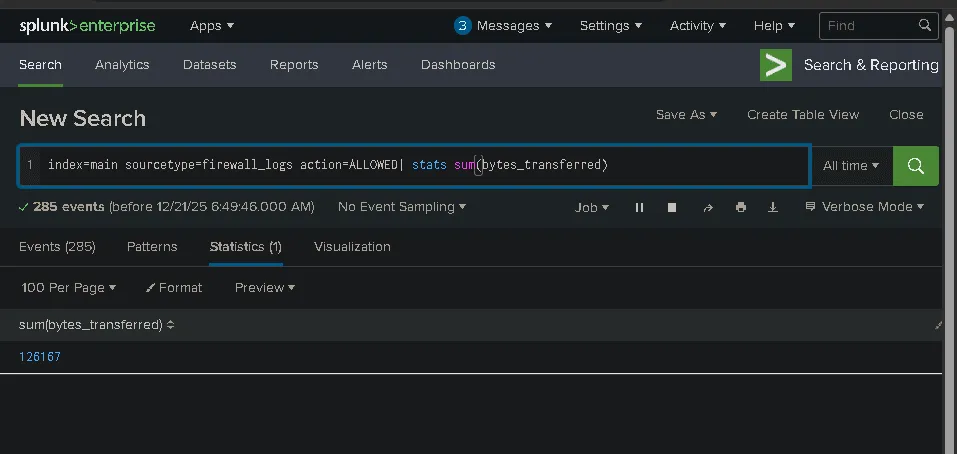
Task: Expand the Verbose Mode dropdown
Action: 864,207
